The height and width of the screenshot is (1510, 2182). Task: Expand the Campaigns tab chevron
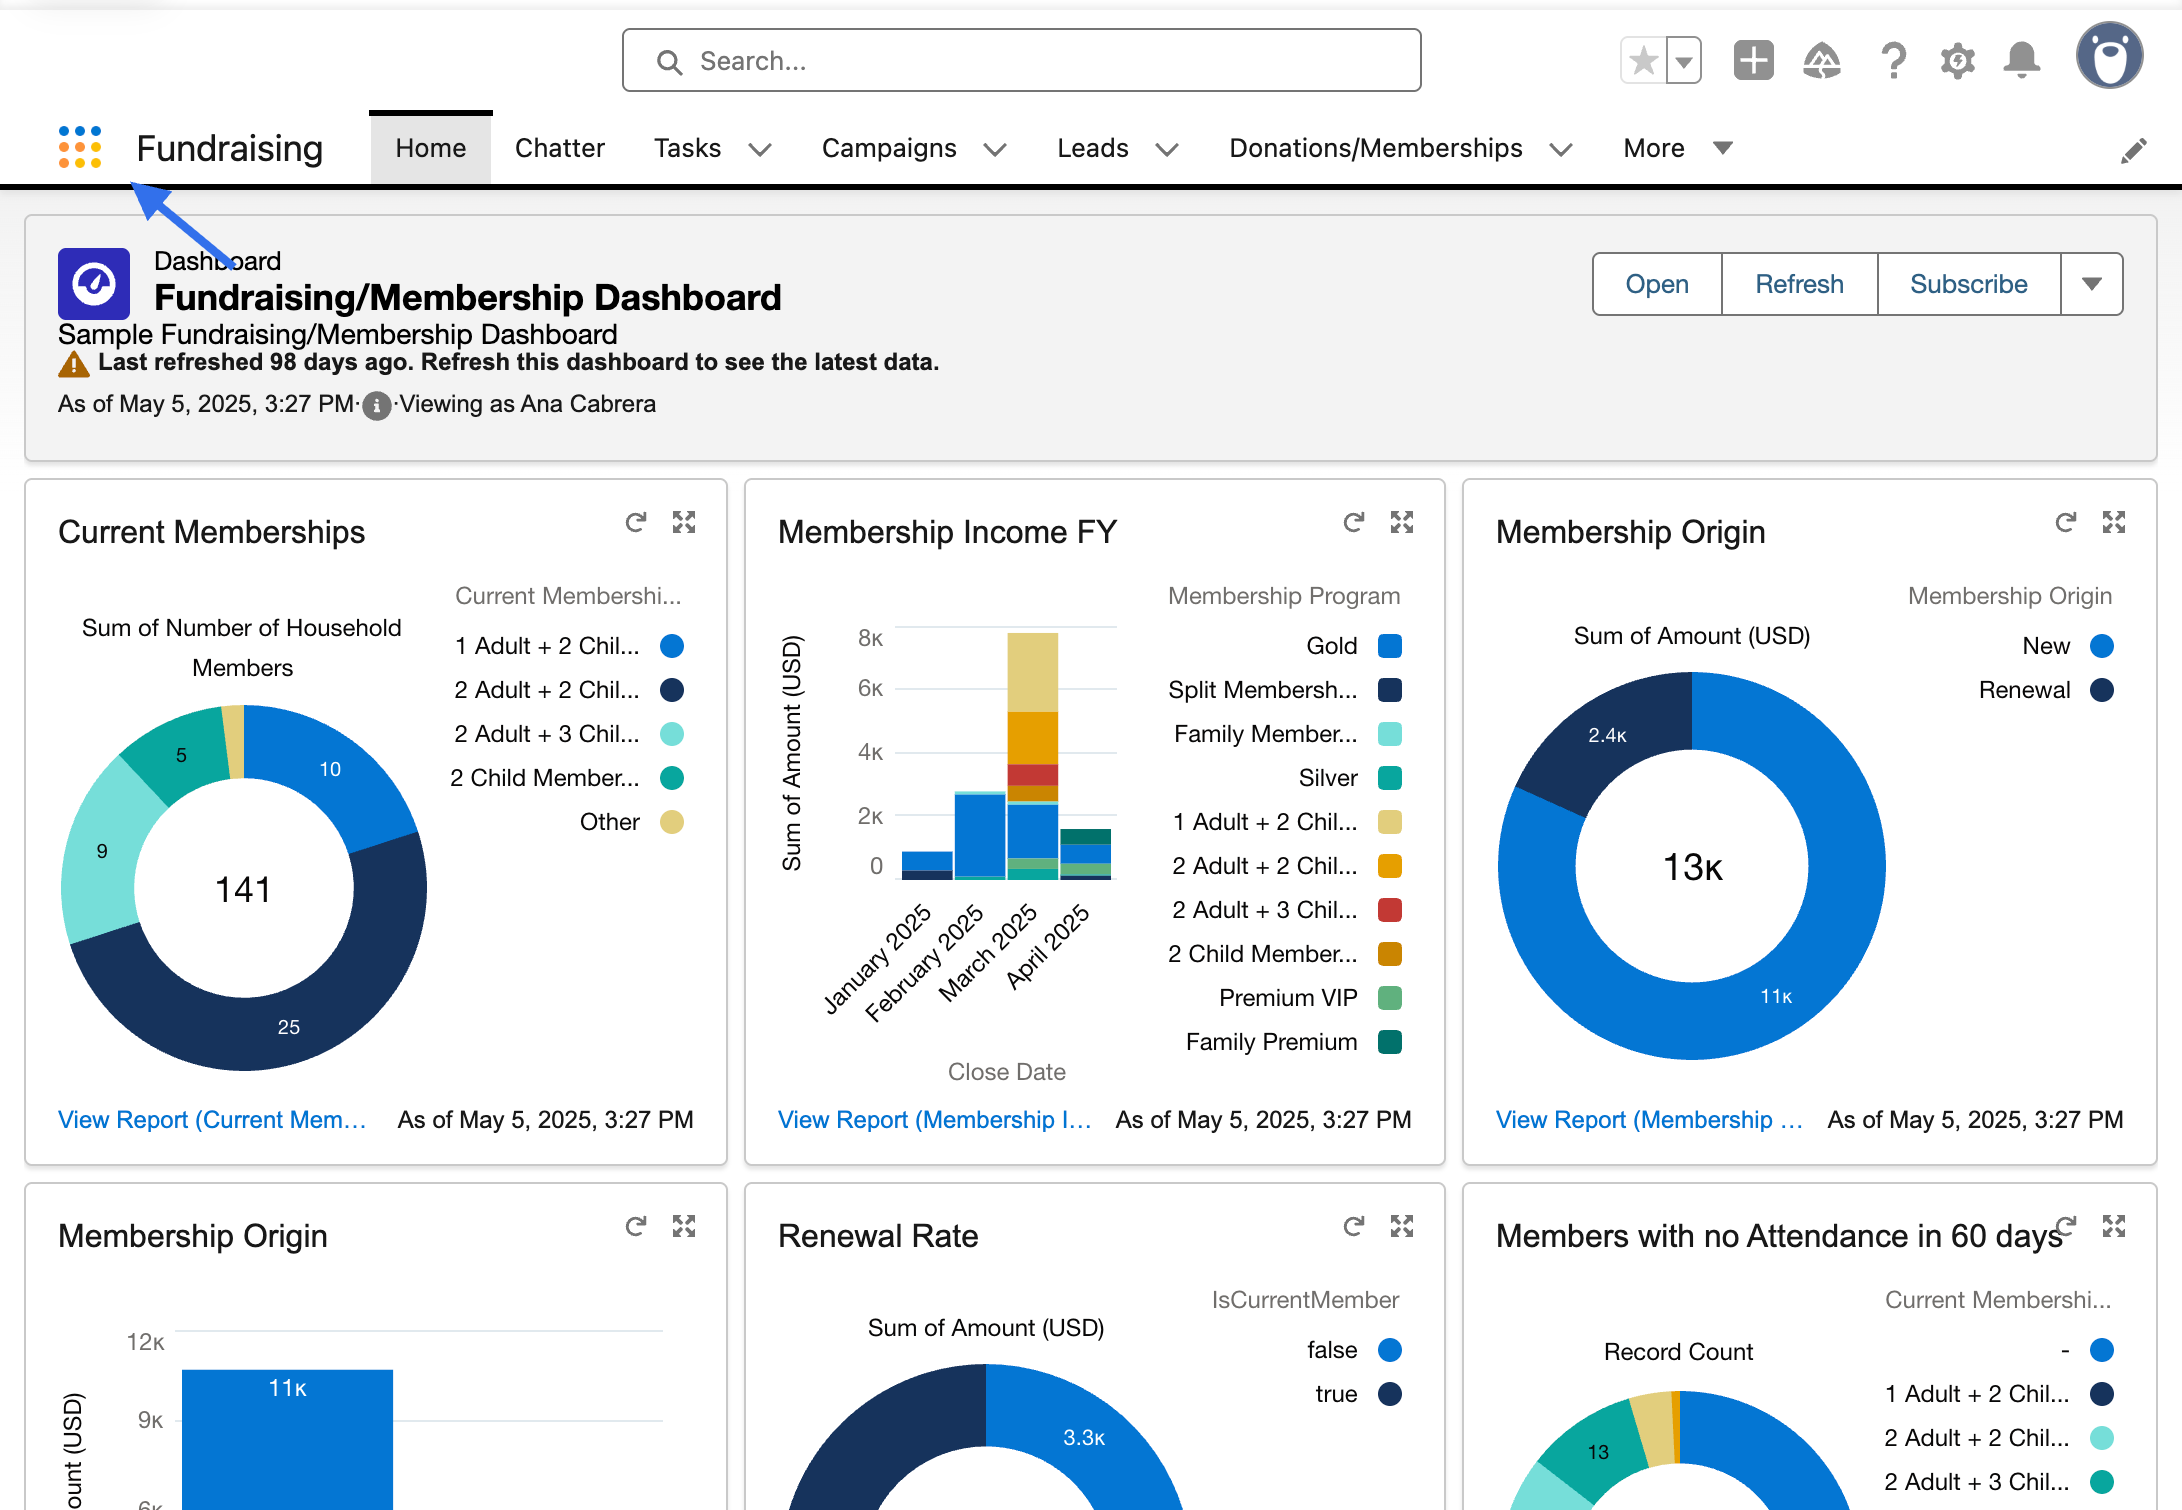[x=994, y=150]
